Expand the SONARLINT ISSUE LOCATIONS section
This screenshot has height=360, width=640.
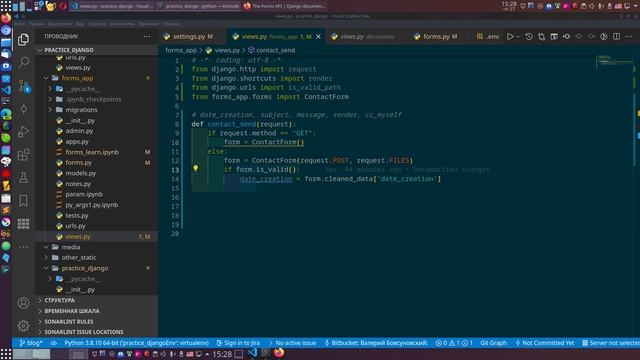pos(96,332)
